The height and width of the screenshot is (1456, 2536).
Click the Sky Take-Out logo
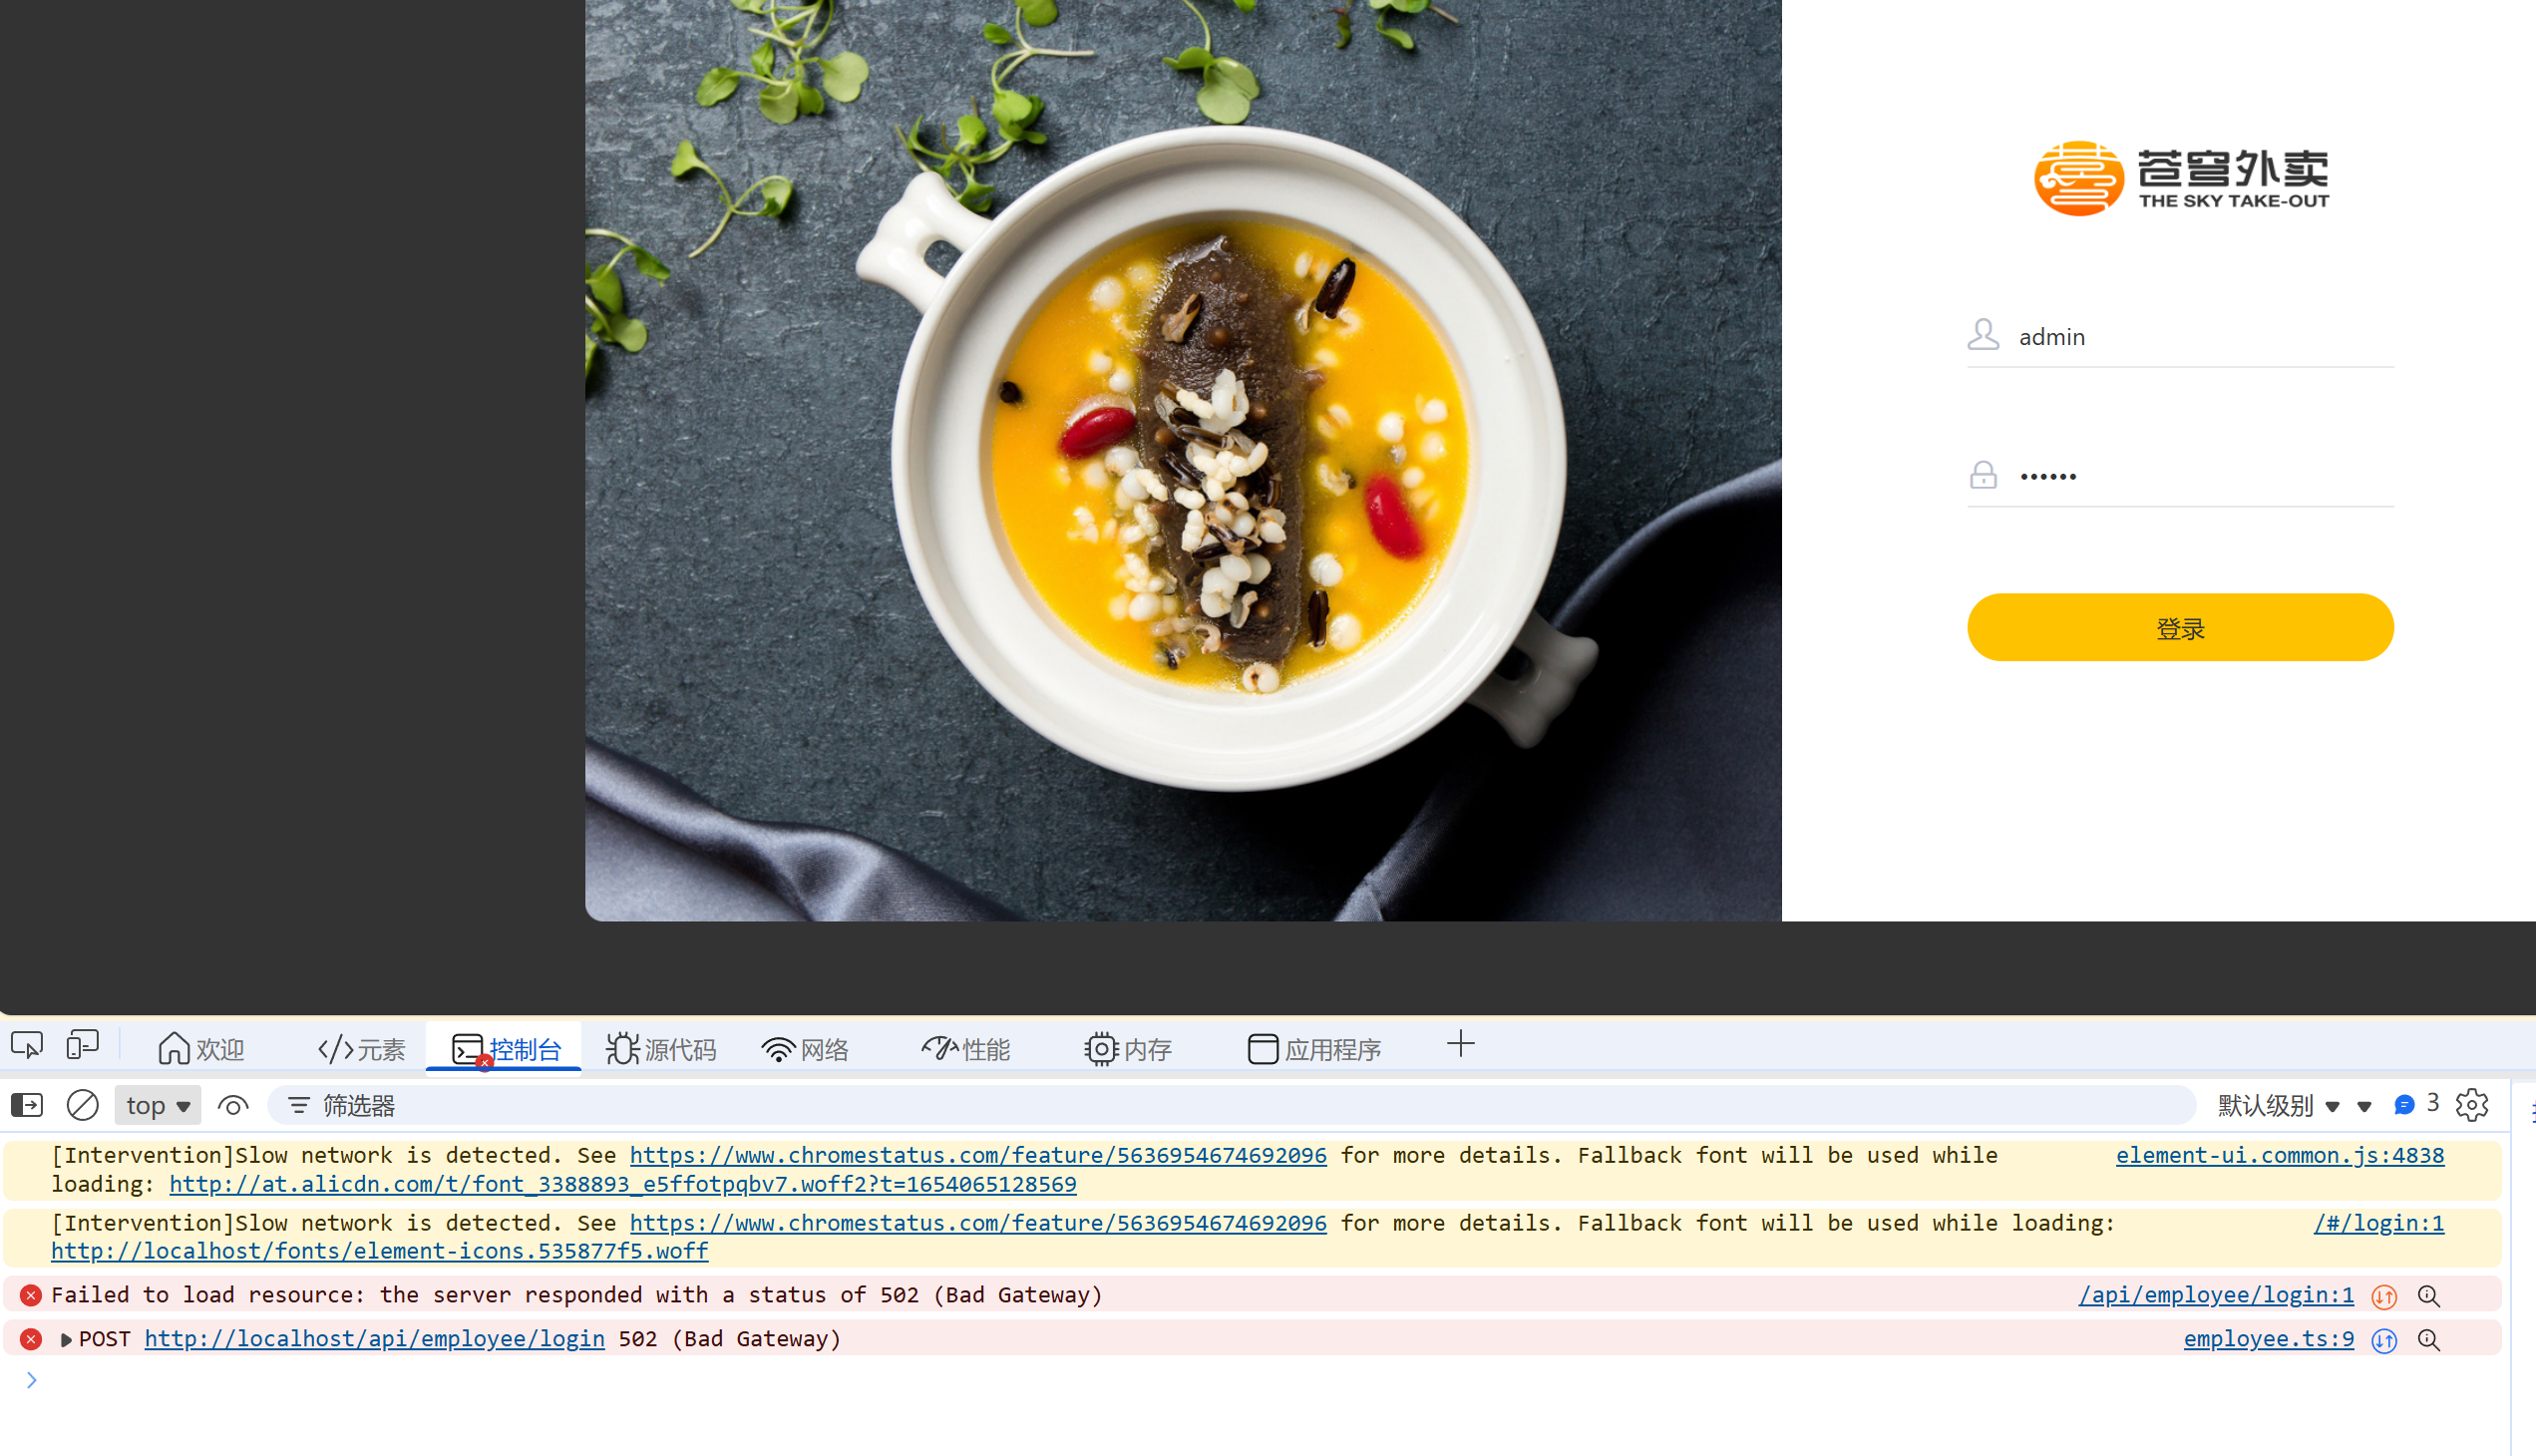pos(2181,178)
